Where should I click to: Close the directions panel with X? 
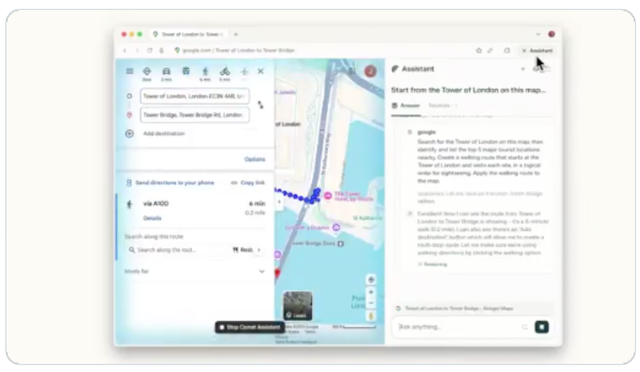pos(260,71)
